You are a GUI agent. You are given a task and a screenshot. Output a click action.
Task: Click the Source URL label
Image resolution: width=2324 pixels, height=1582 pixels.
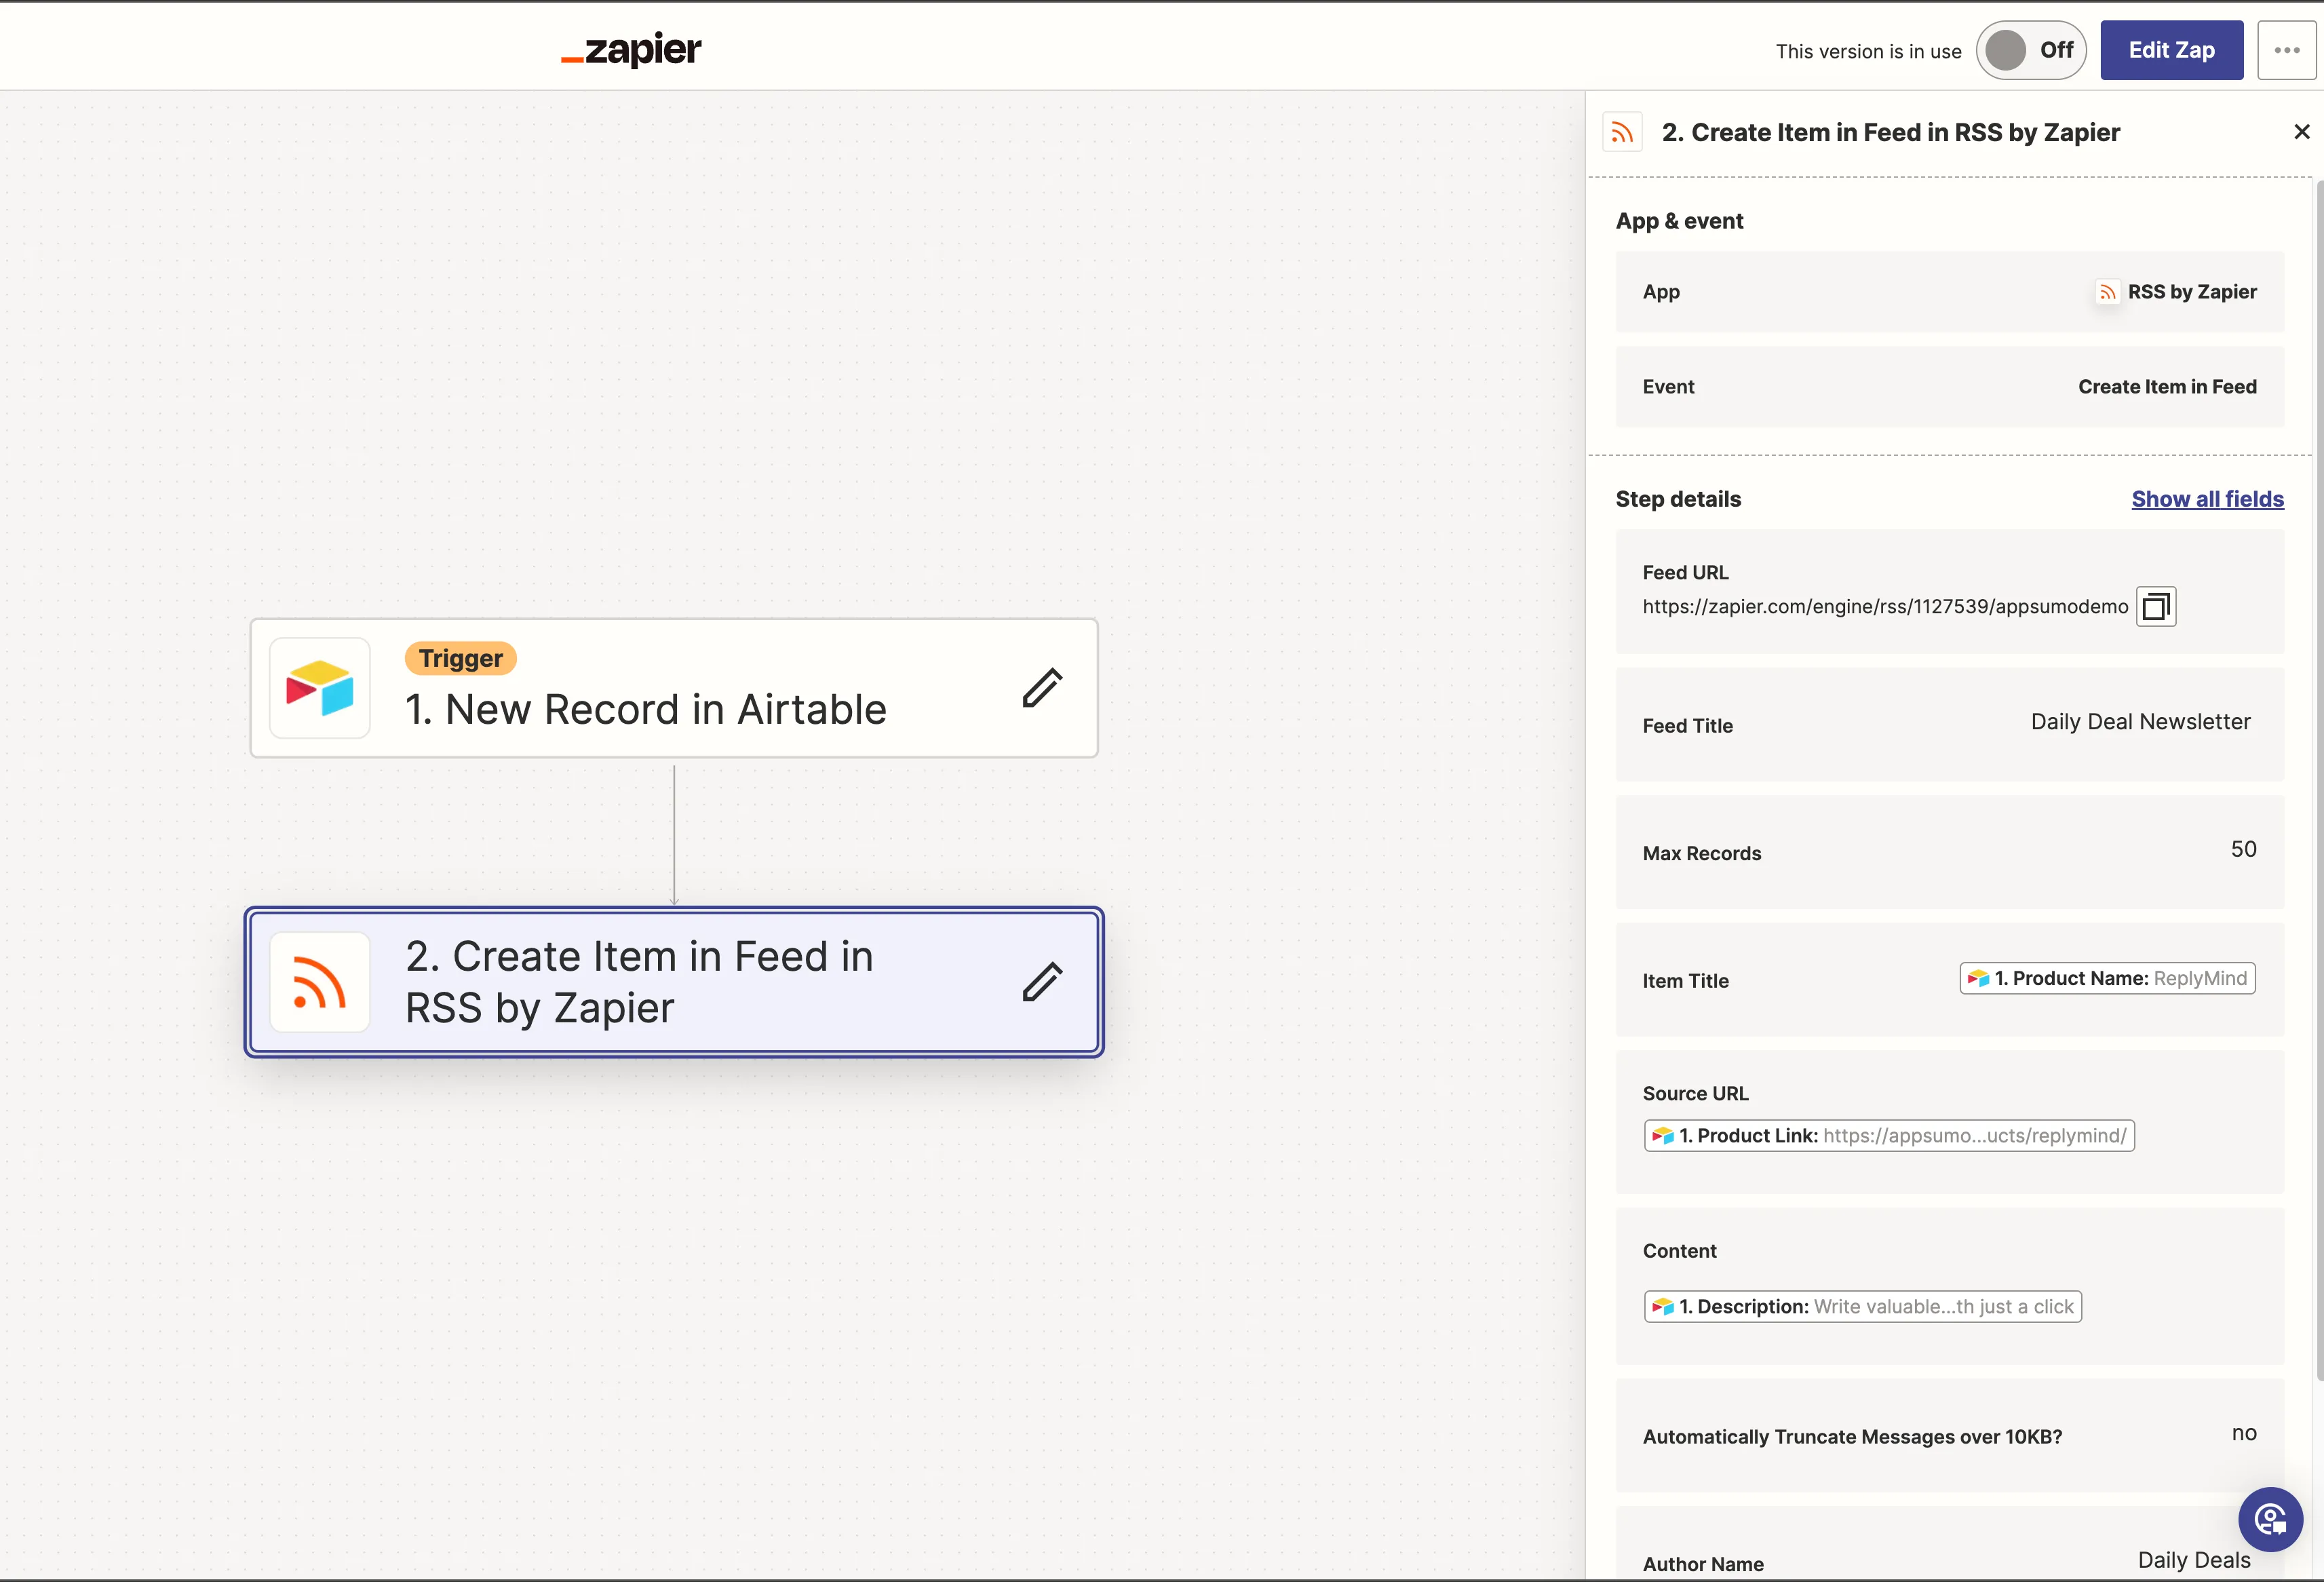click(x=1695, y=1094)
